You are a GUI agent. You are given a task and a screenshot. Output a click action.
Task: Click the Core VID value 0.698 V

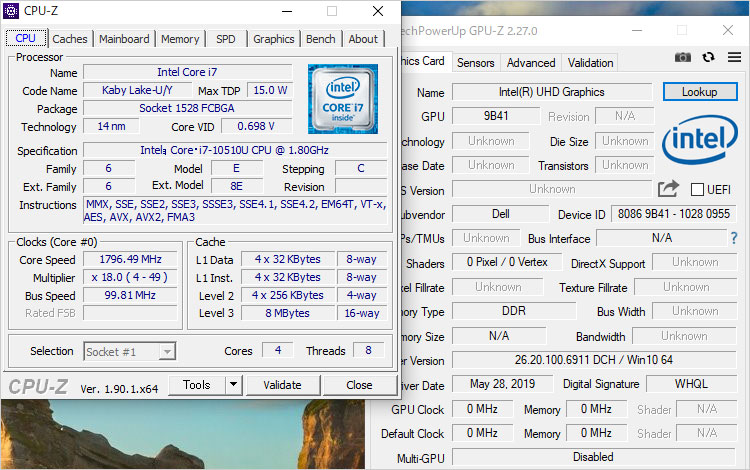(256, 126)
